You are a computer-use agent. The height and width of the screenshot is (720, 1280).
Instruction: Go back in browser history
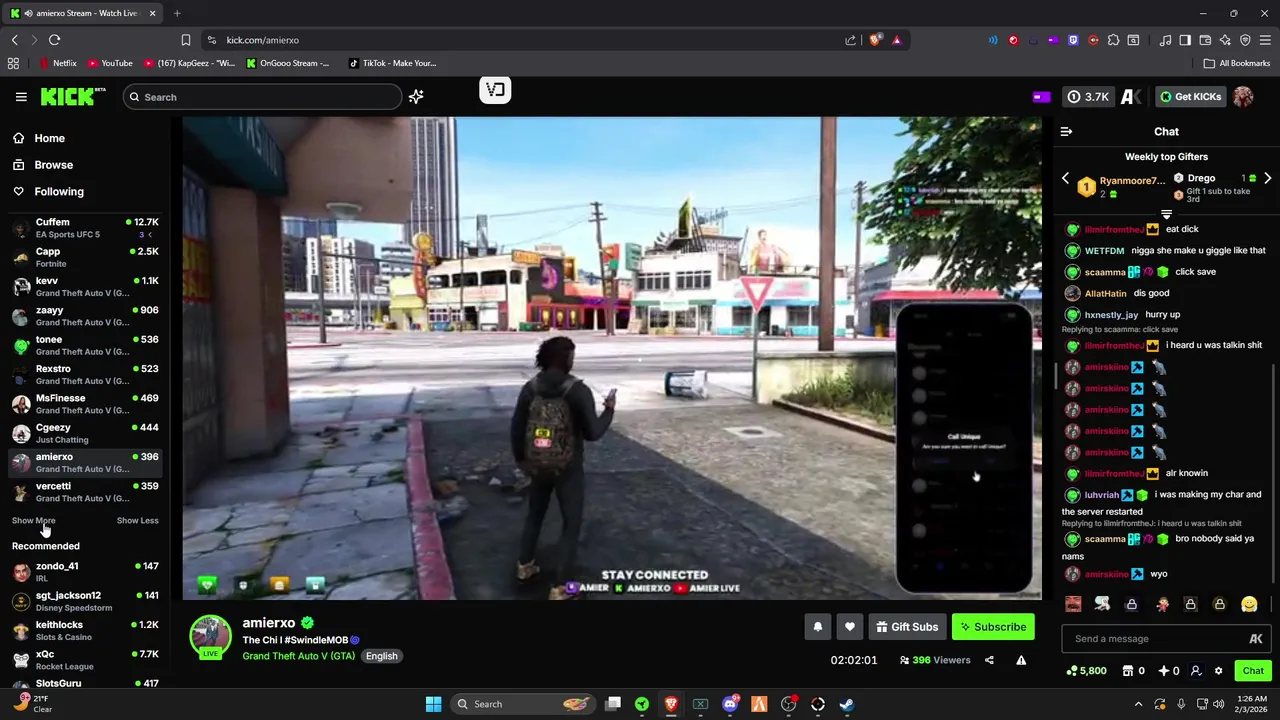click(x=14, y=40)
